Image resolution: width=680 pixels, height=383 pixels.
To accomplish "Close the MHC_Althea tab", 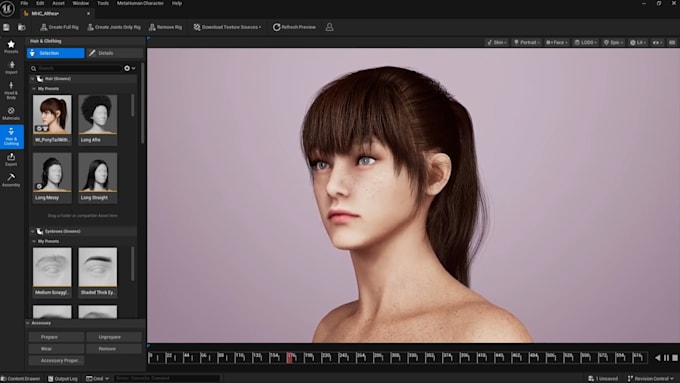I will point(88,14).
